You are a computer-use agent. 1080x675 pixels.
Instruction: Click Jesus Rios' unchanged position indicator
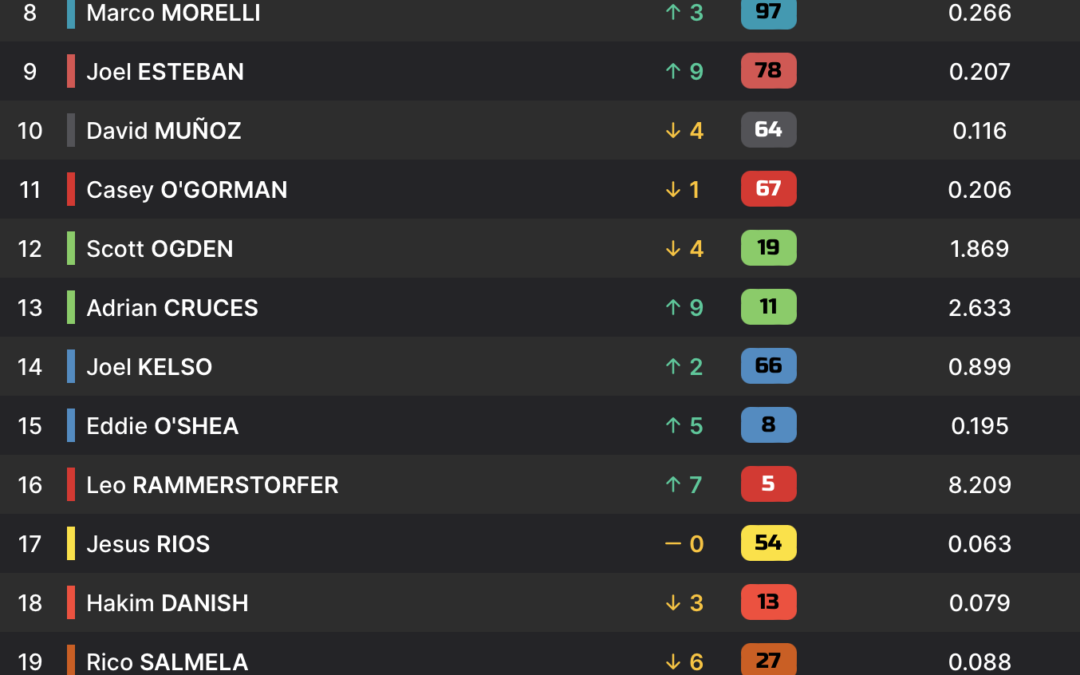pyautogui.click(x=684, y=544)
